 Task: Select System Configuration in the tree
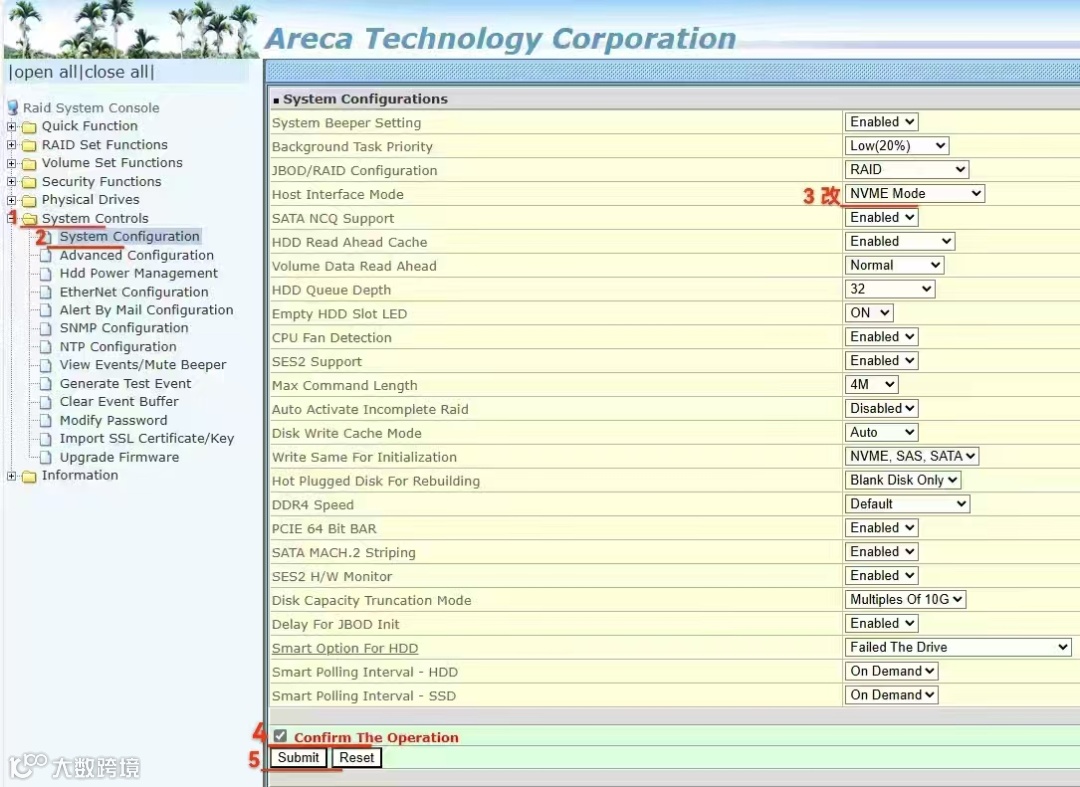pos(129,236)
